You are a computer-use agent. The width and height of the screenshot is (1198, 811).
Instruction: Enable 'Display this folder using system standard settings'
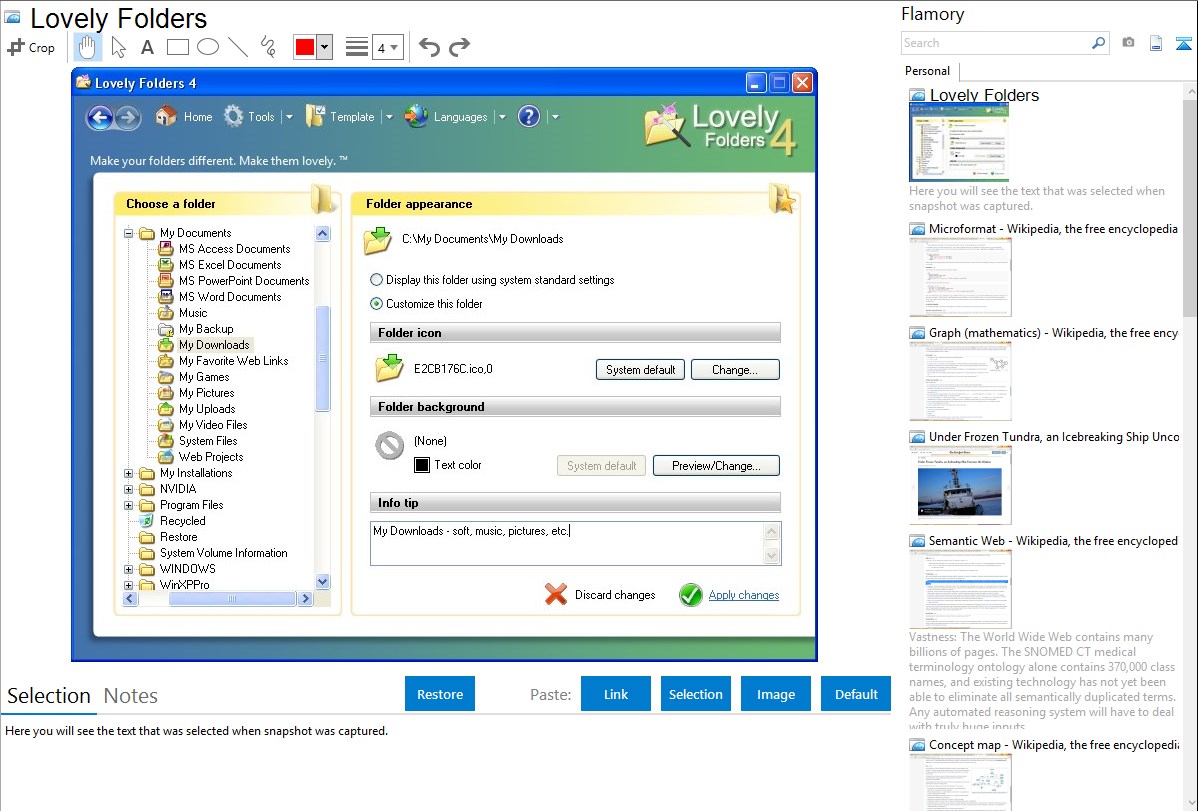tap(377, 280)
